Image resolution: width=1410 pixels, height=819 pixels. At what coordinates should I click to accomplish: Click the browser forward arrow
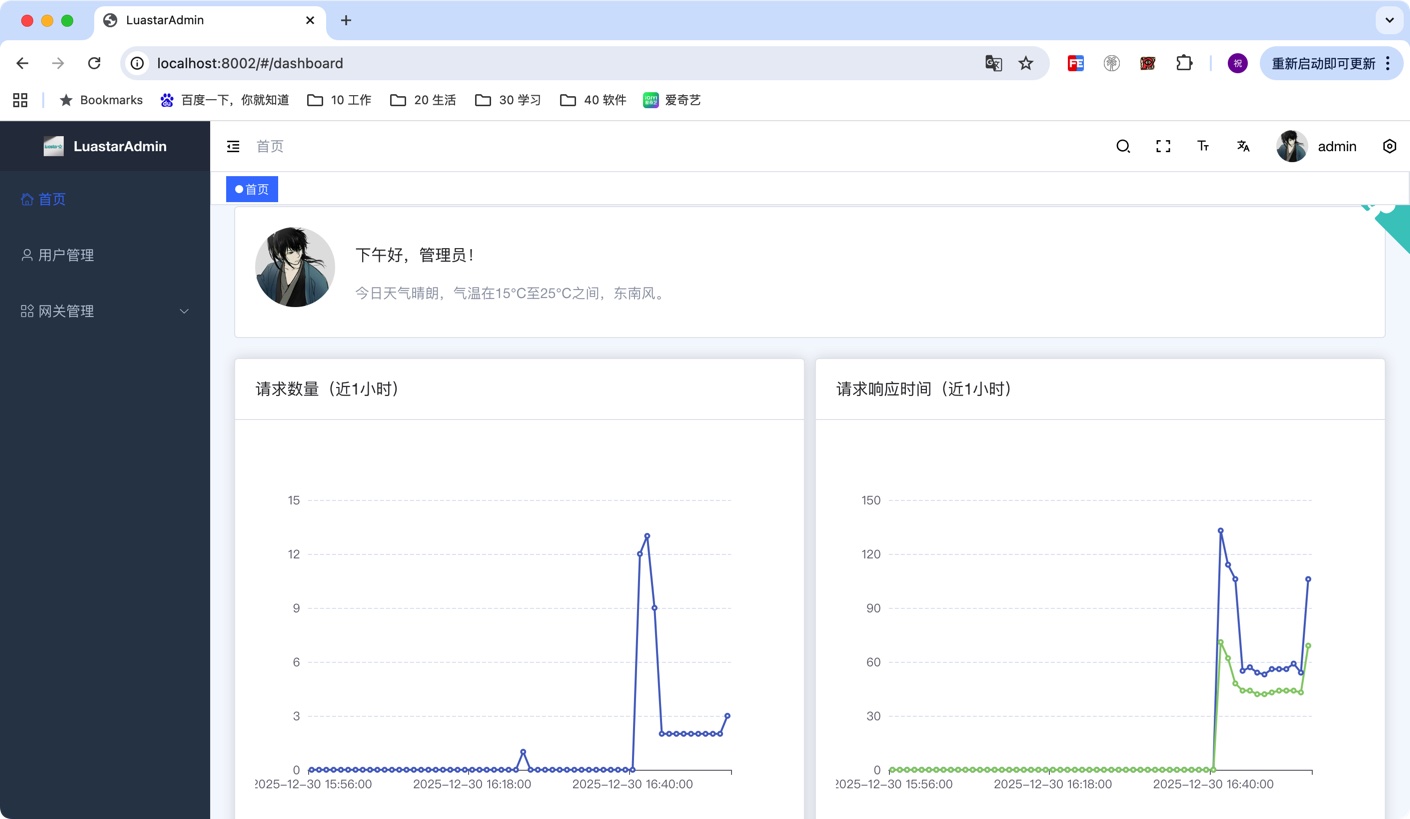point(58,63)
